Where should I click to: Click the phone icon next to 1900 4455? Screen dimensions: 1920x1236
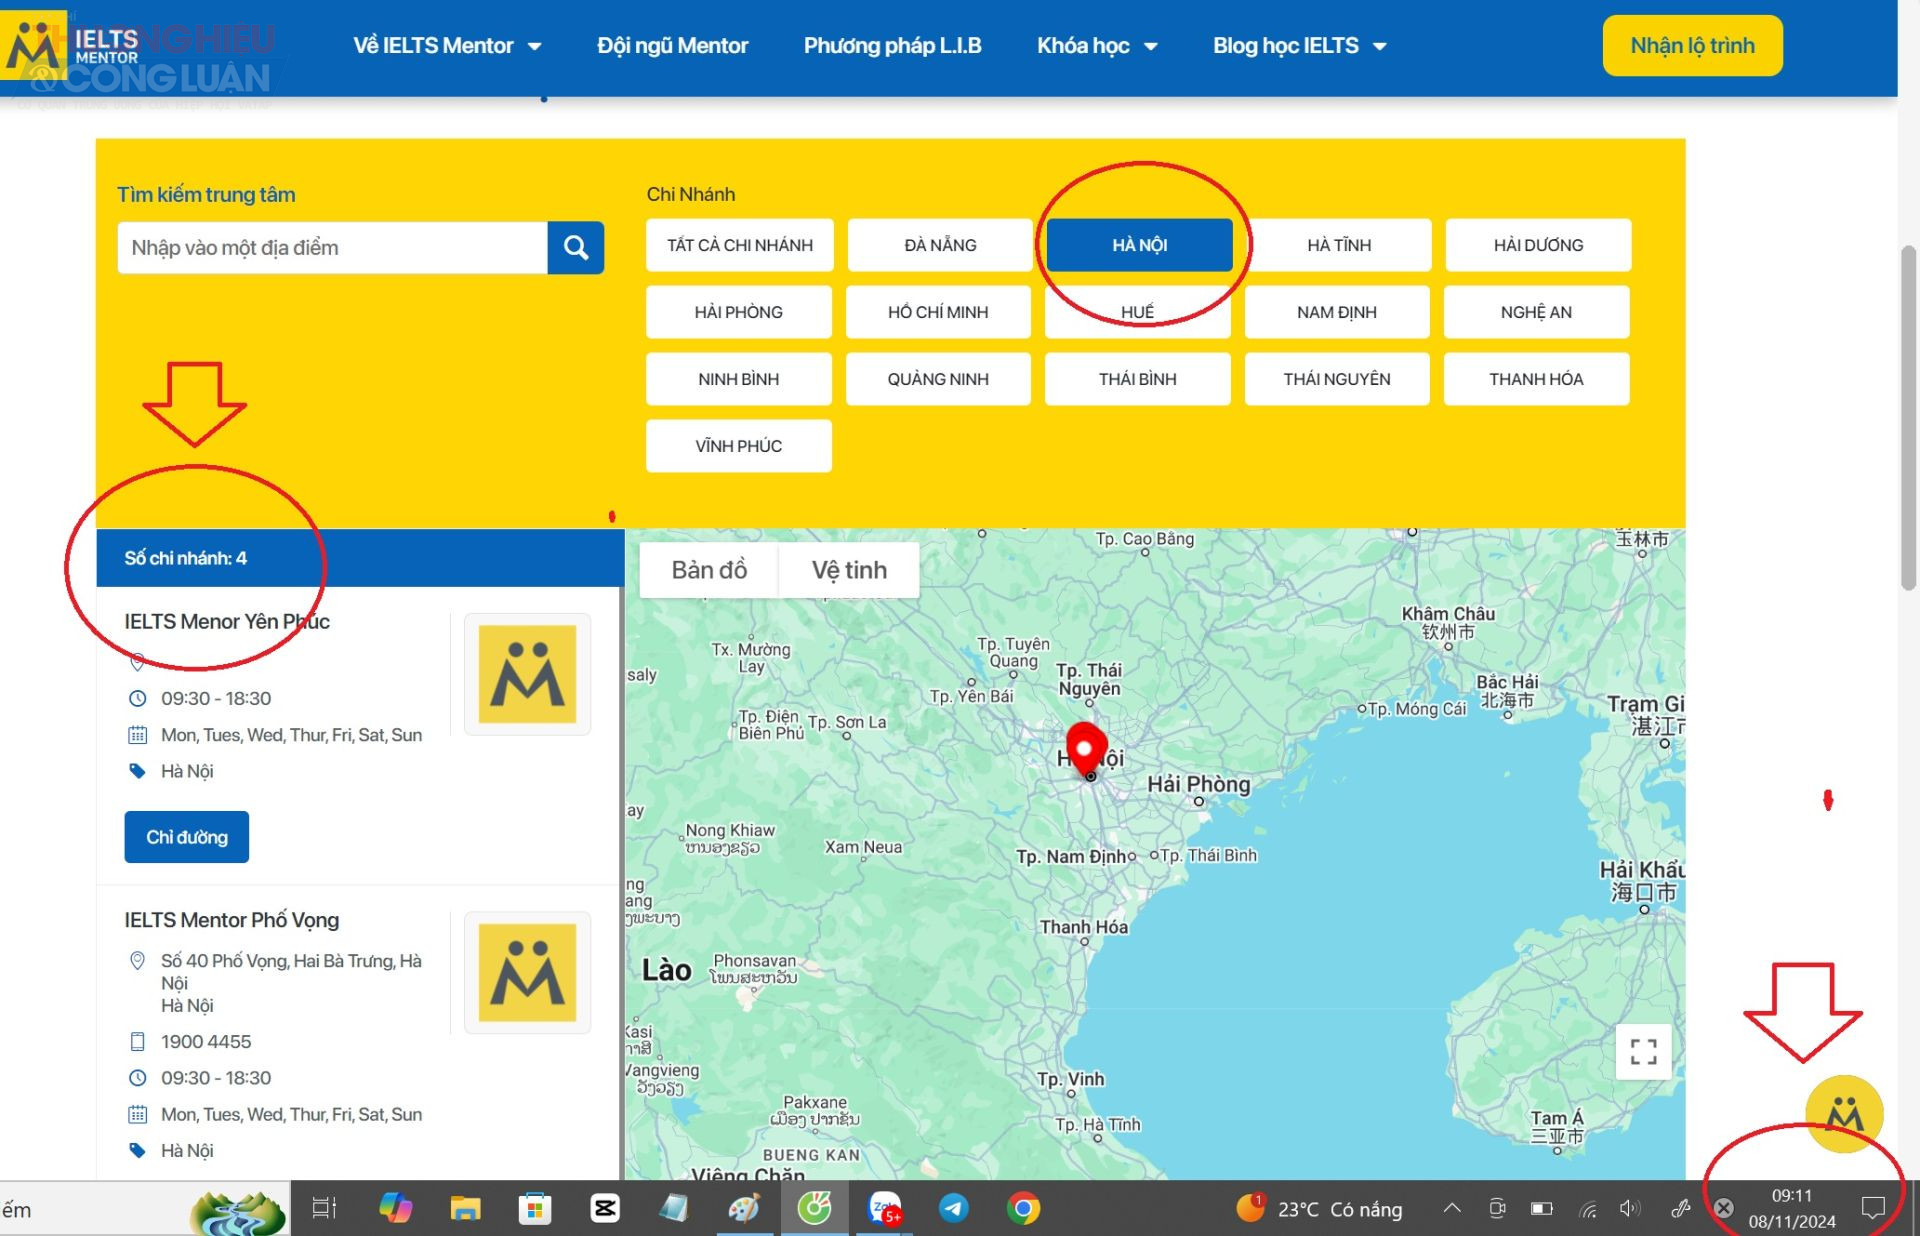click(138, 1041)
